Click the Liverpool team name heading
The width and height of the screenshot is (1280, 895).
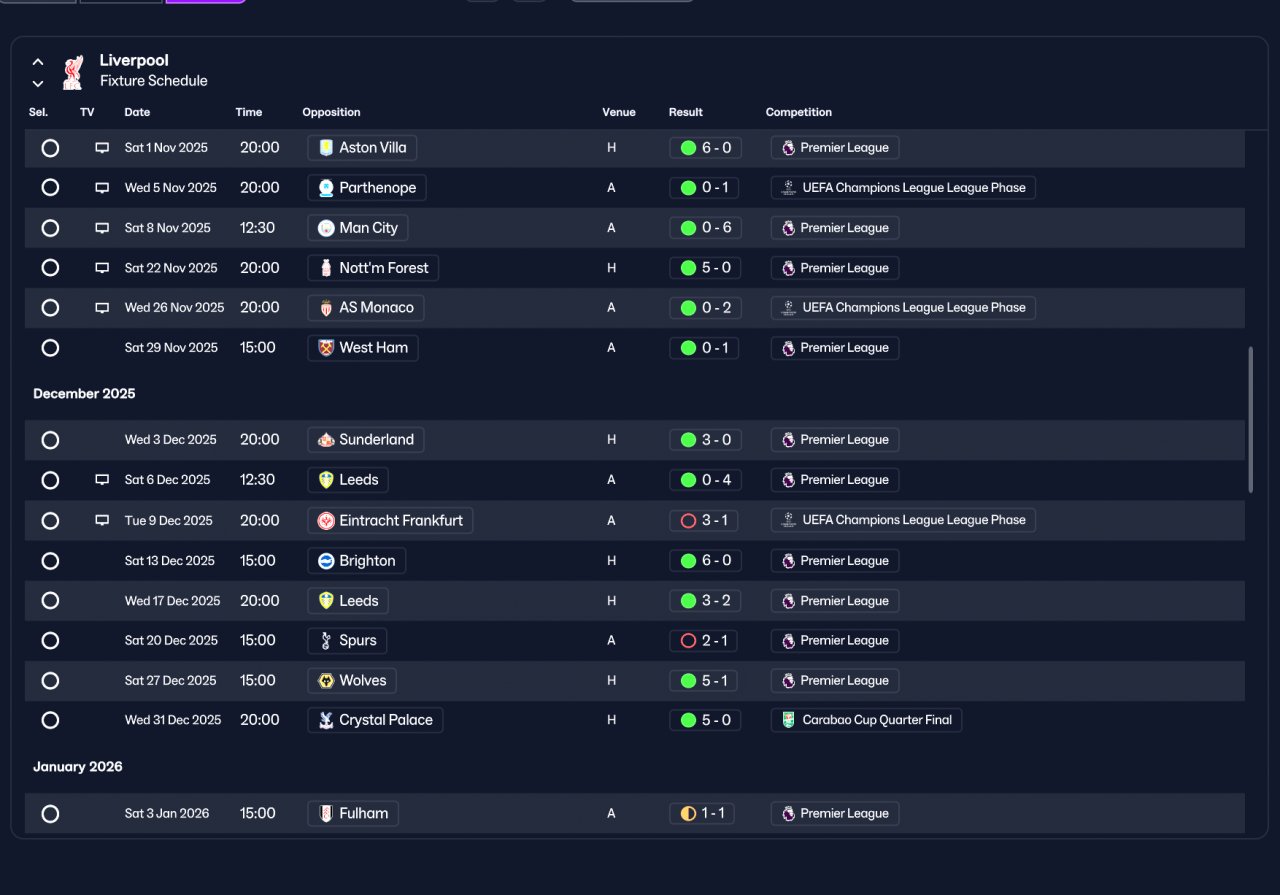click(x=134, y=61)
